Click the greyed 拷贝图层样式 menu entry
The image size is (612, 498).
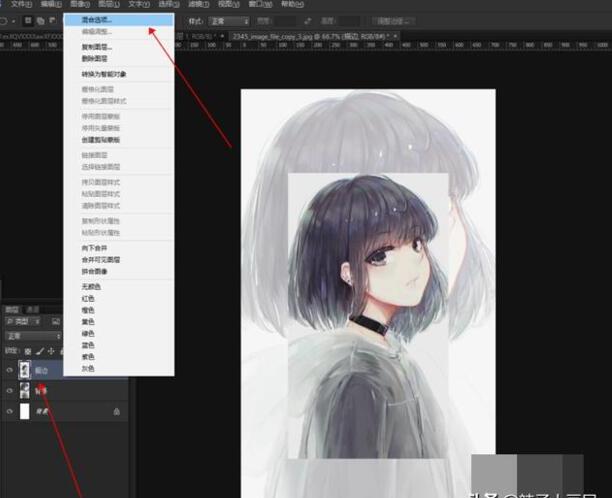click(119, 182)
